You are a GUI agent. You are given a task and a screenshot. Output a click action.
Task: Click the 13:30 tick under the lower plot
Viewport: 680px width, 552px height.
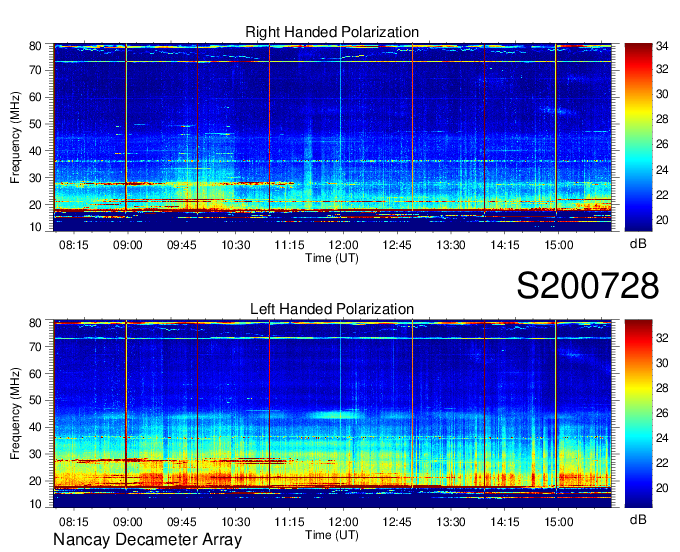(x=451, y=522)
